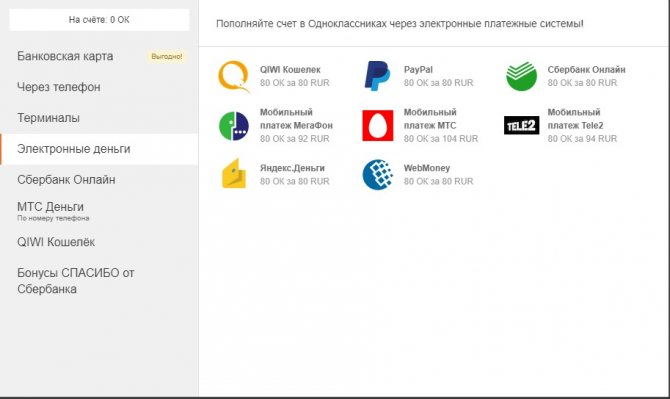Viewport: 670px width, 399px height.
Task: Click the По номеру телефона subtitle
Action: point(53,218)
